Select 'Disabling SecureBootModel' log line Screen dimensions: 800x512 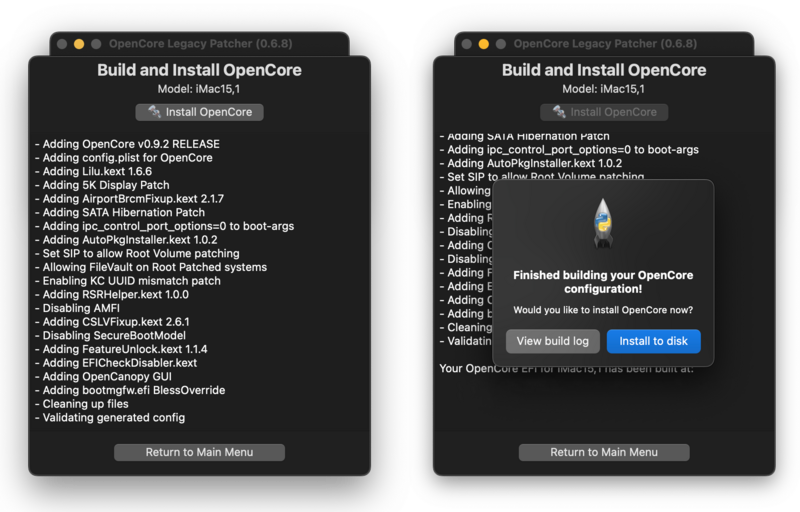(110, 336)
